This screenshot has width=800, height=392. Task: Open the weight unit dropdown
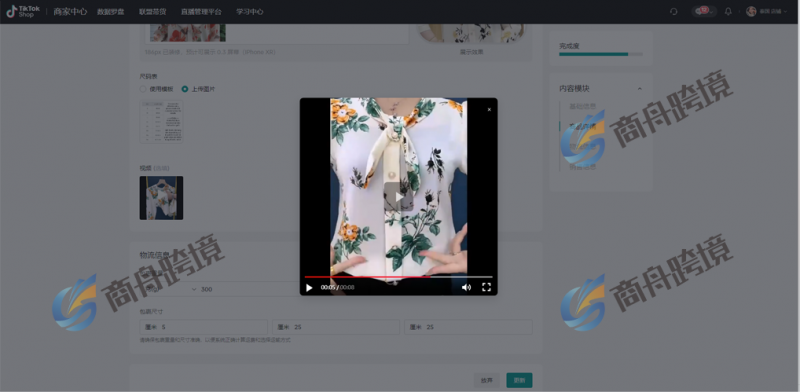tap(170, 289)
